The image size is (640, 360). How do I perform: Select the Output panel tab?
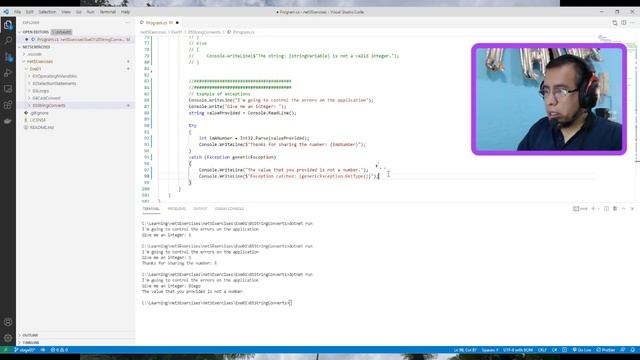200,209
